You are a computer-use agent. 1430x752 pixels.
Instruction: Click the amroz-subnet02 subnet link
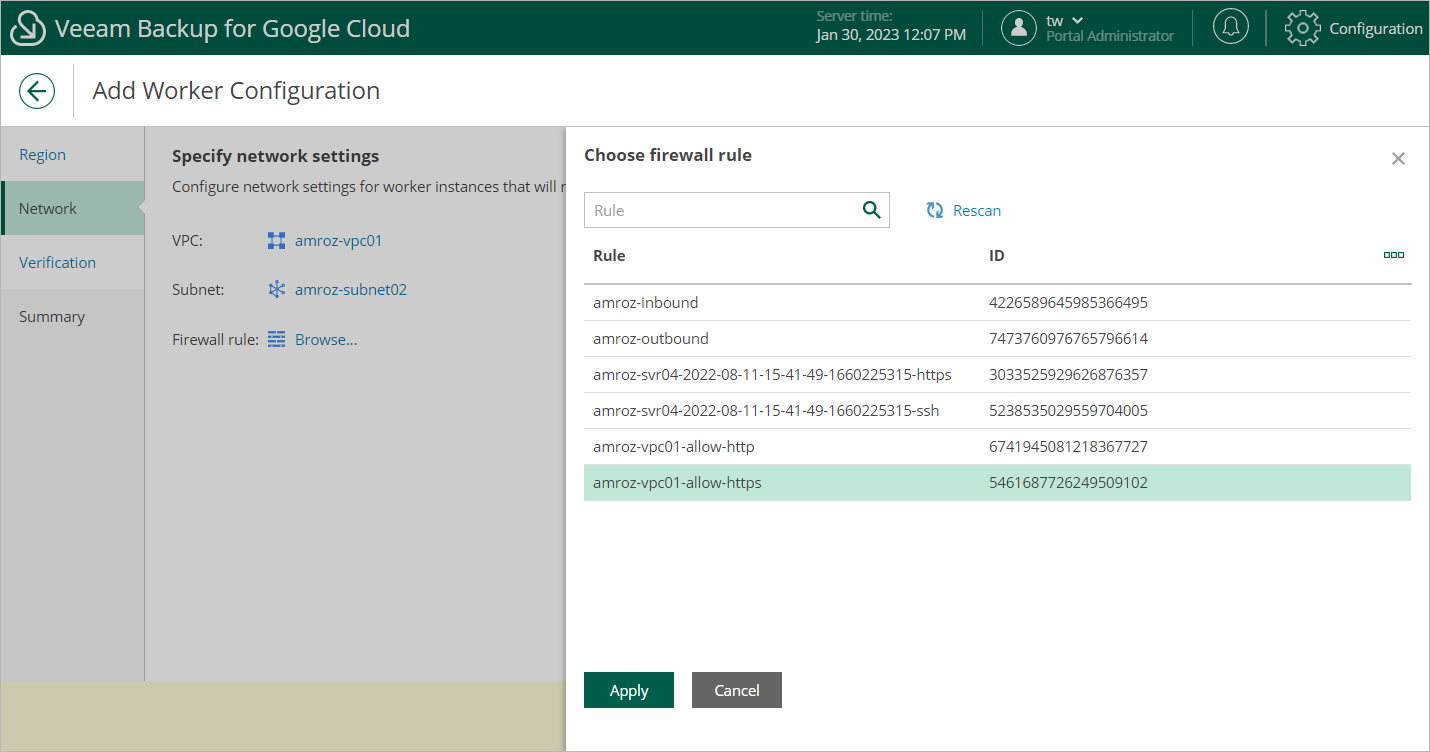tap(350, 290)
